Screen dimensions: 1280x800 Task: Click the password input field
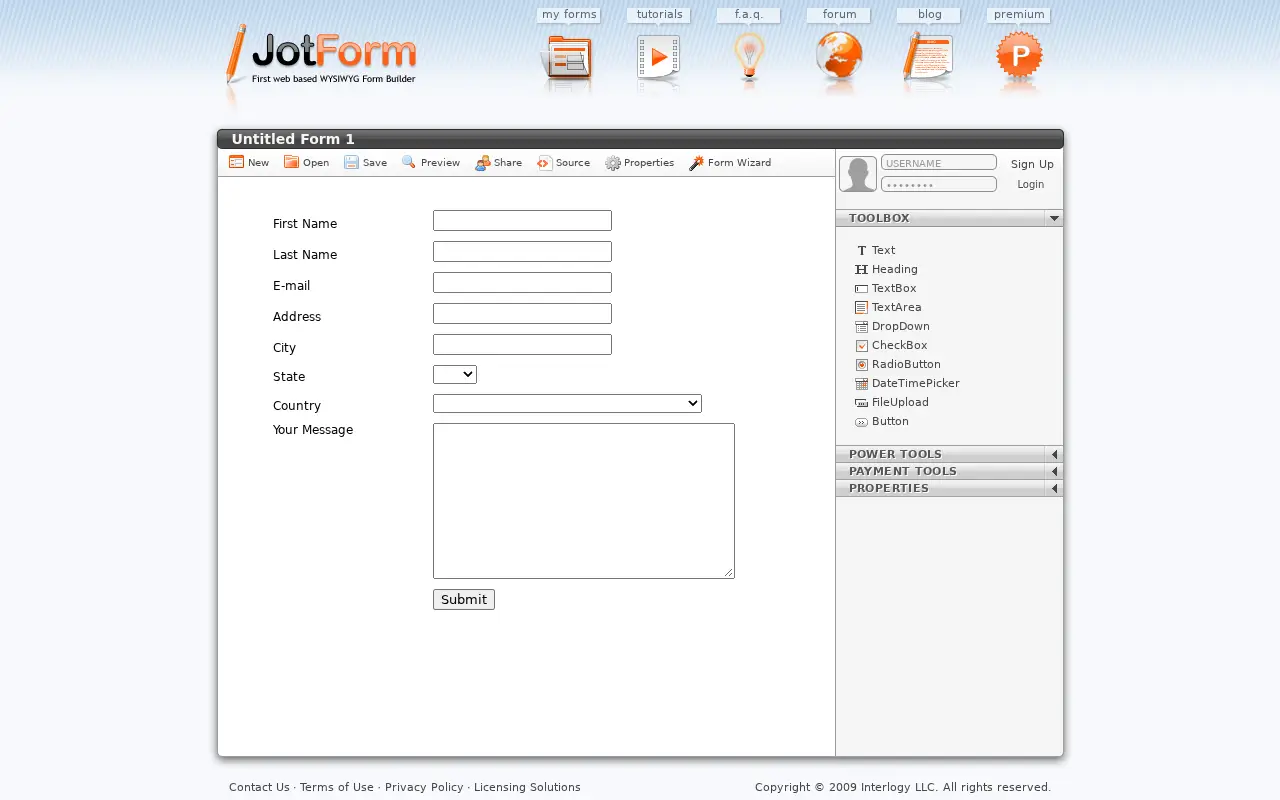[939, 184]
